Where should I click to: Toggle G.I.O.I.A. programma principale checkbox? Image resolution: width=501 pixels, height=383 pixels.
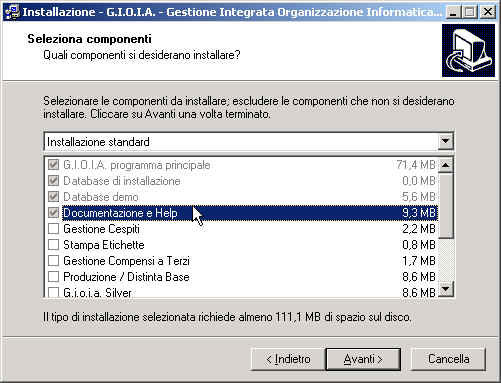(x=53, y=165)
